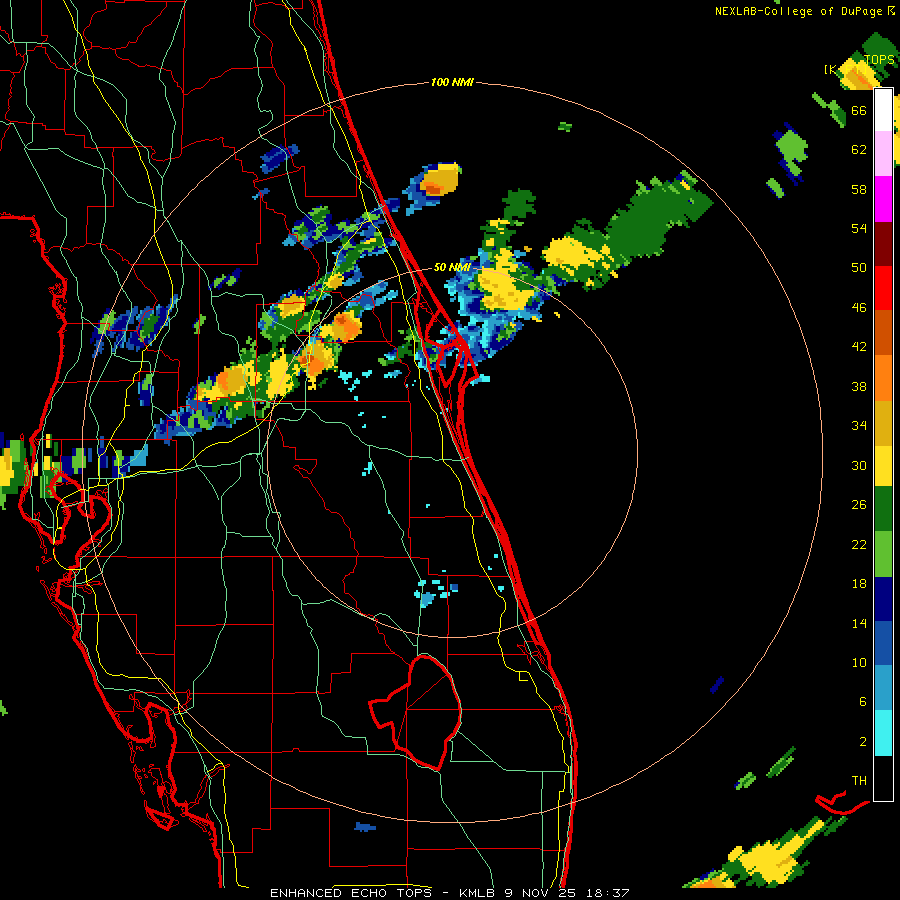Click the 14 value on the legend
Screen dimensions: 900x900
(x=859, y=623)
